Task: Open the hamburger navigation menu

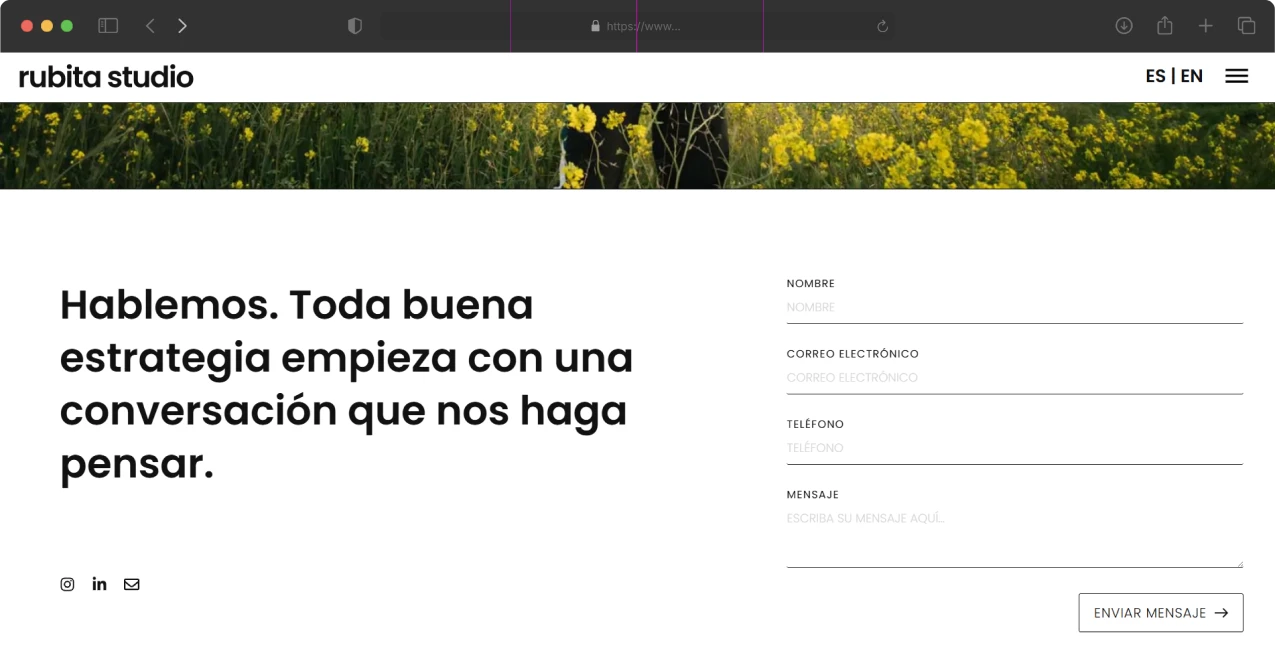Action: pyautogui.click(x=1237, y=75)
